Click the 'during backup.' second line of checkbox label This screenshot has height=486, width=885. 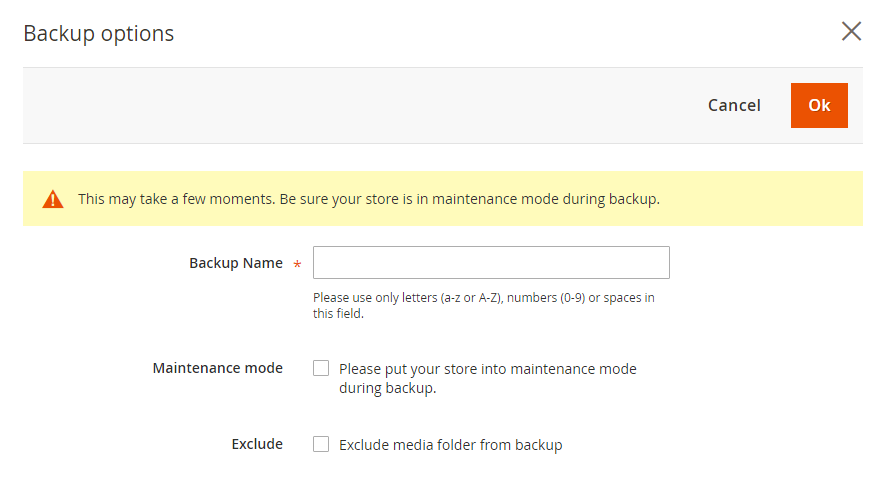[x=387, y=388]
